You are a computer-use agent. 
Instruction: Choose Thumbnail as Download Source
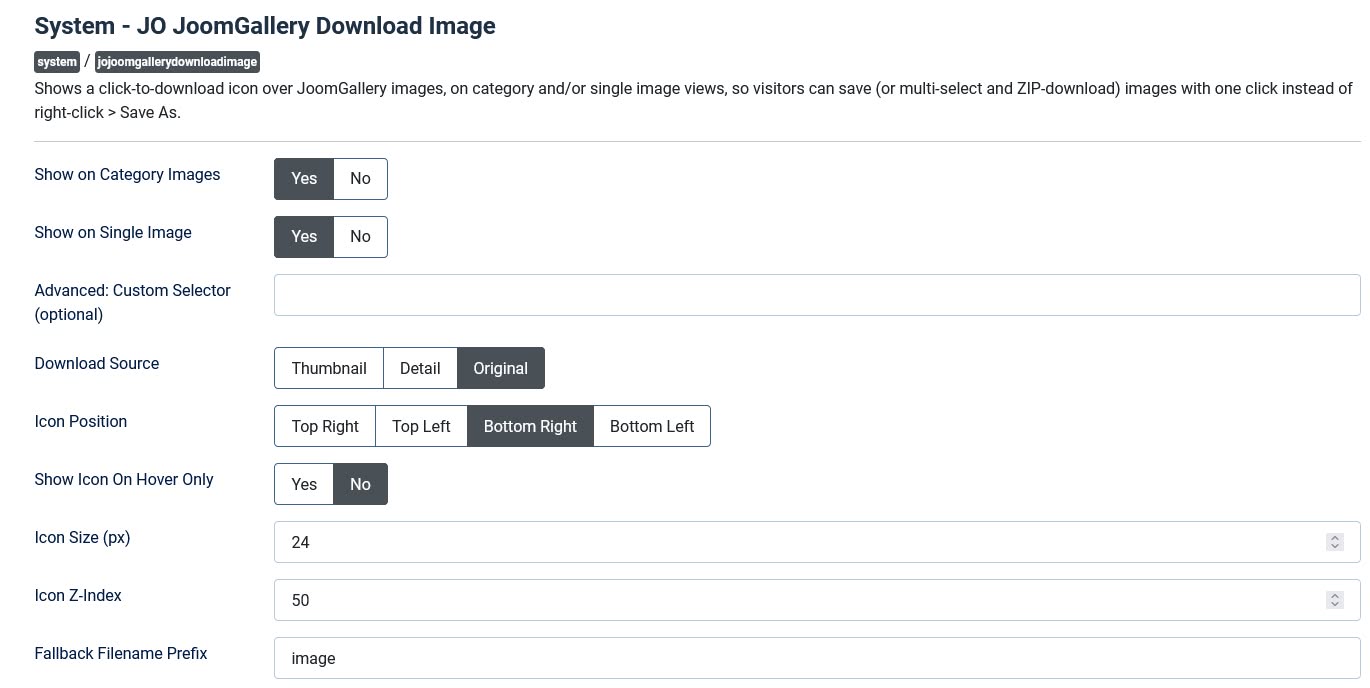[x=329, y=368]
